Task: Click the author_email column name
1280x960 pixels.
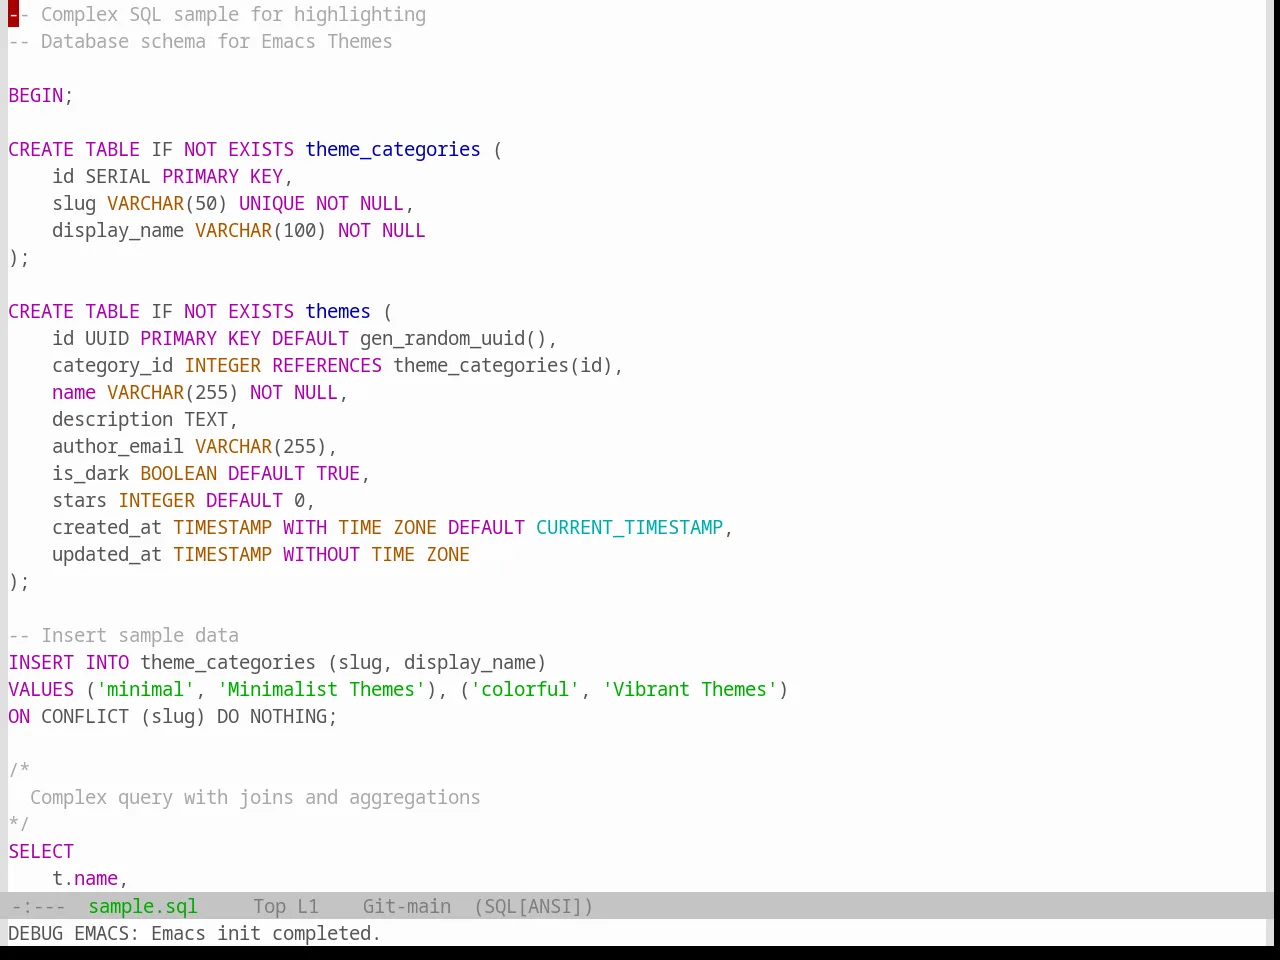Action: [118, 446]
